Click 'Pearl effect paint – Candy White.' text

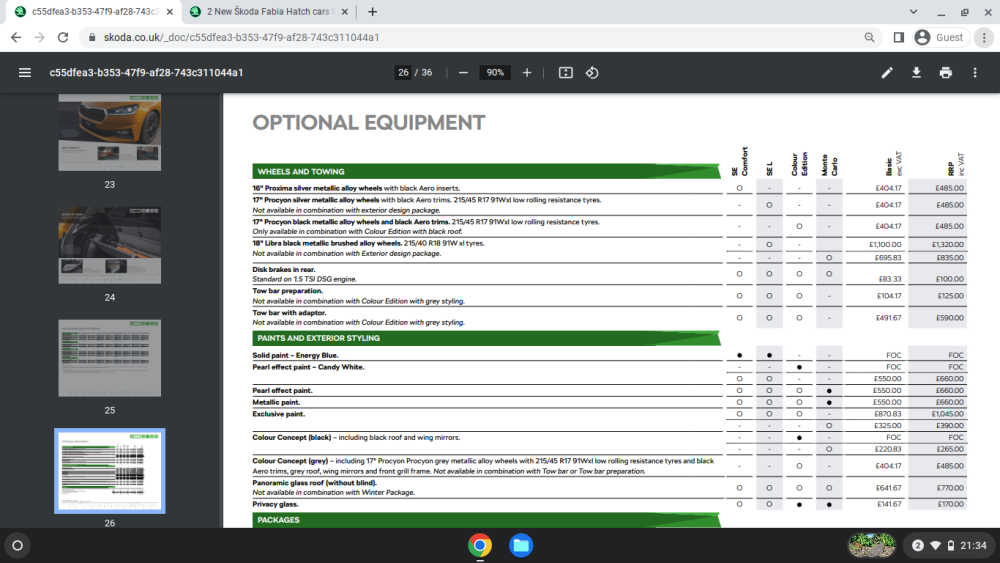click(x=308, y=367)
